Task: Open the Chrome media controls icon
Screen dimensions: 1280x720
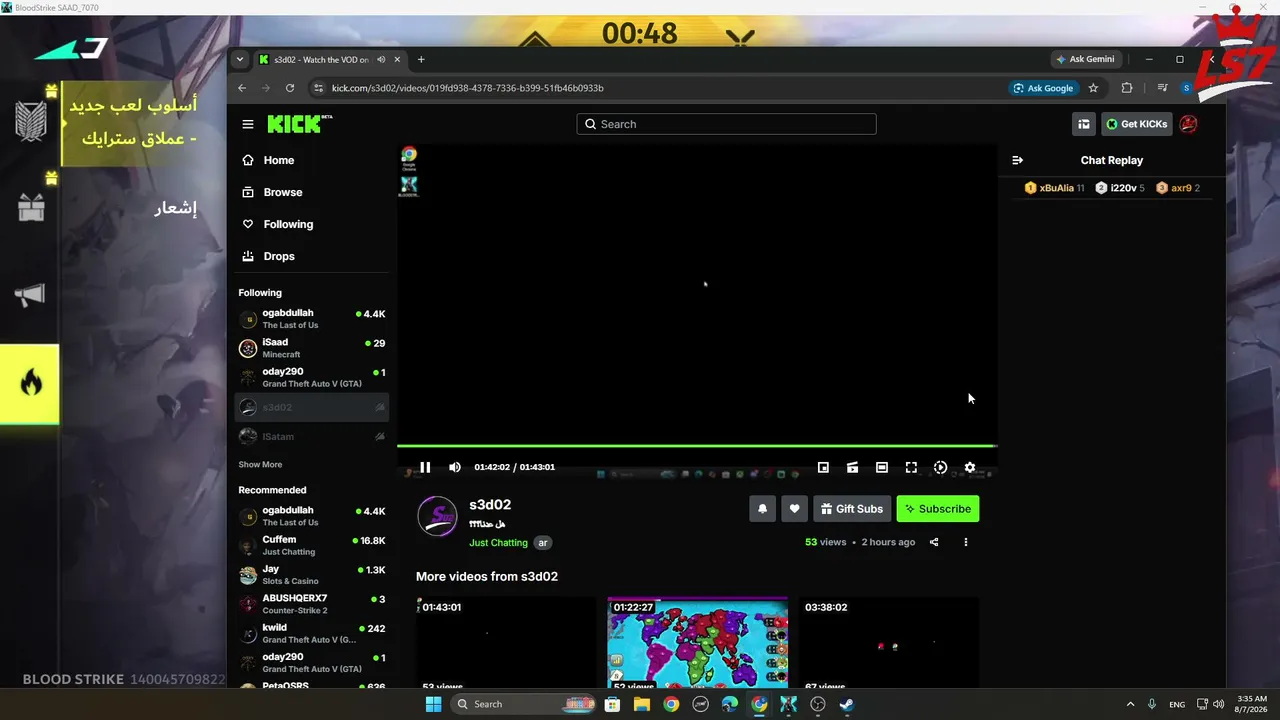Action: click(1162, 88)
